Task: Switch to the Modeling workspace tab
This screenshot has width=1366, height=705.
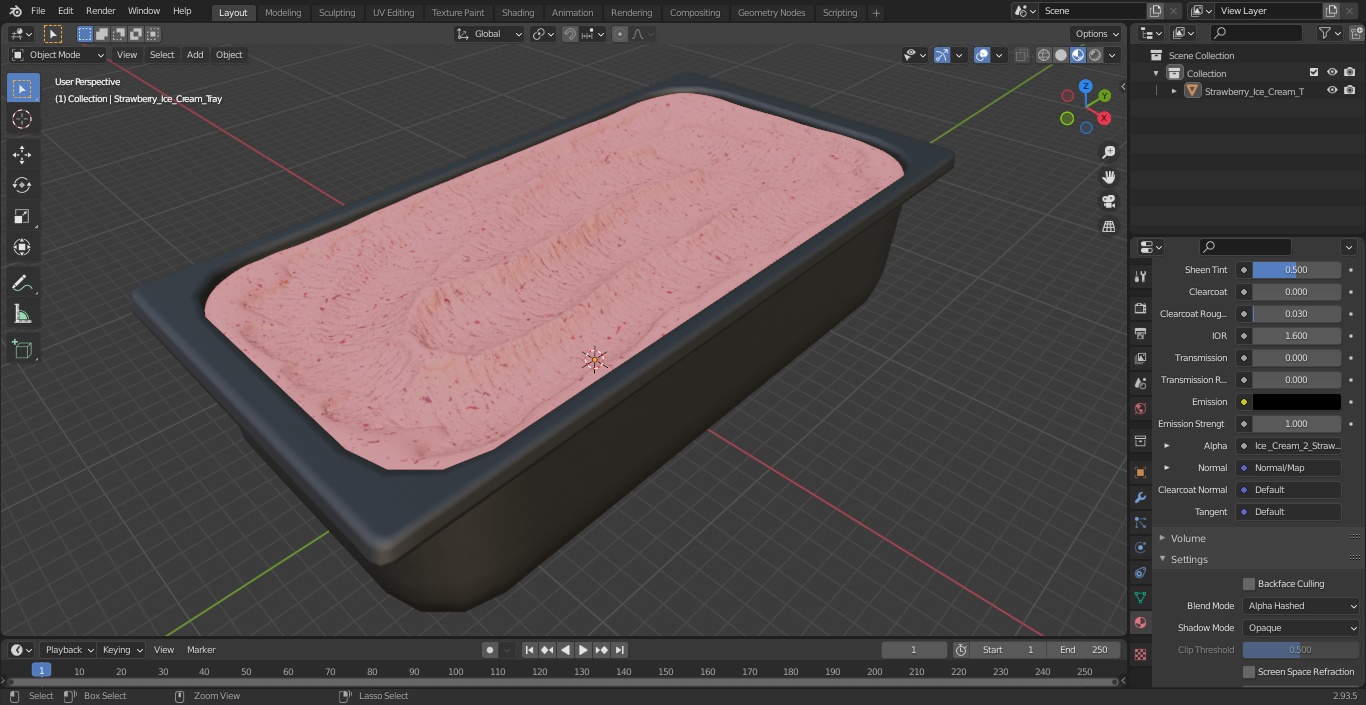Action: [283, 13]
